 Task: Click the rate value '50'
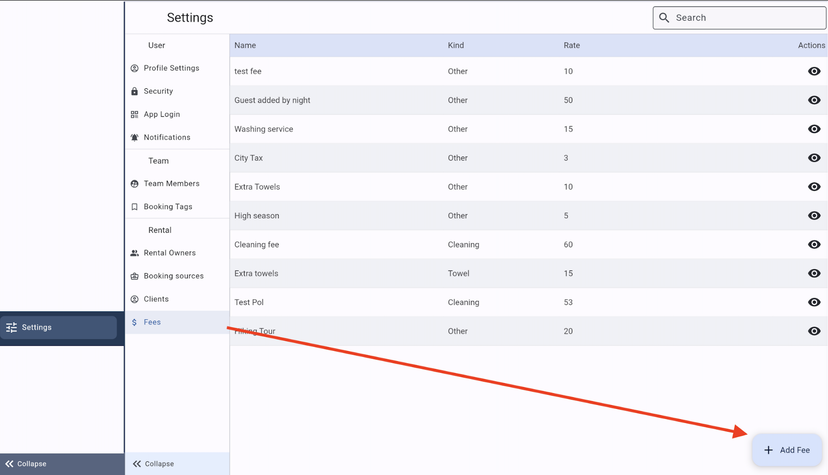coord(568,100)
